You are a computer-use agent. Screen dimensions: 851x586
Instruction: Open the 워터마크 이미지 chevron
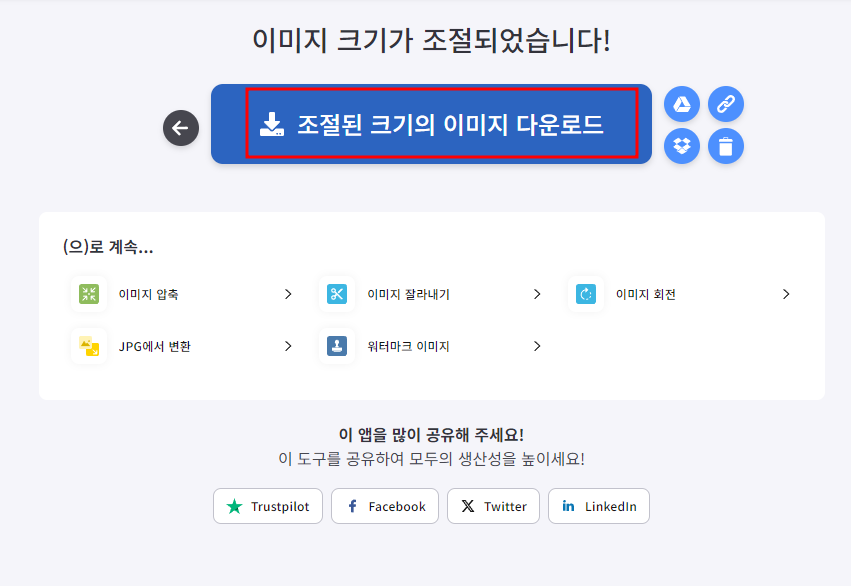(537, 346)
